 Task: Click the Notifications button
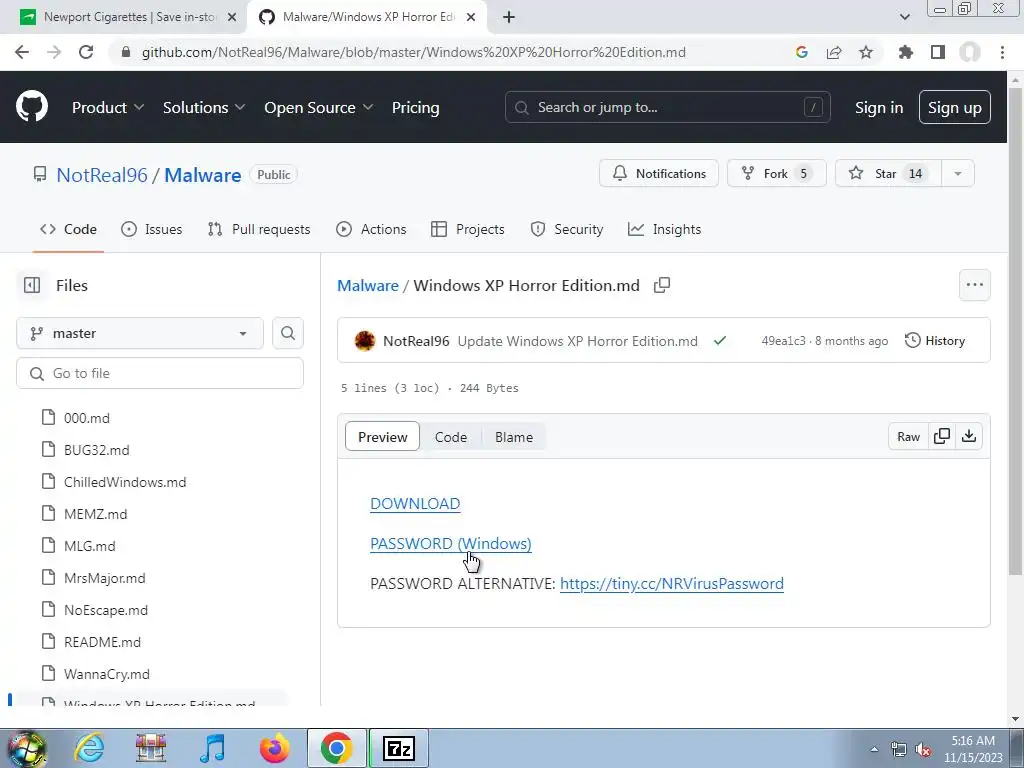658,173
